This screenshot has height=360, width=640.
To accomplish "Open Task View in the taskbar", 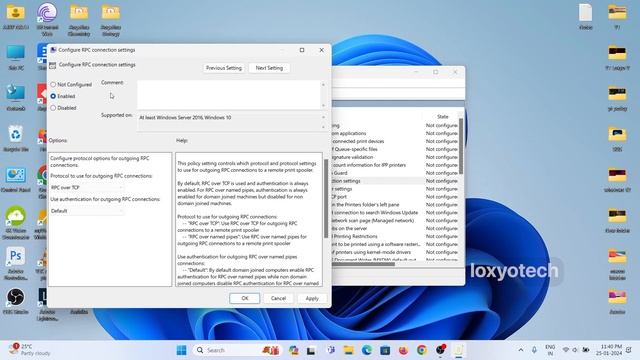I will click(x=311, y=350).
